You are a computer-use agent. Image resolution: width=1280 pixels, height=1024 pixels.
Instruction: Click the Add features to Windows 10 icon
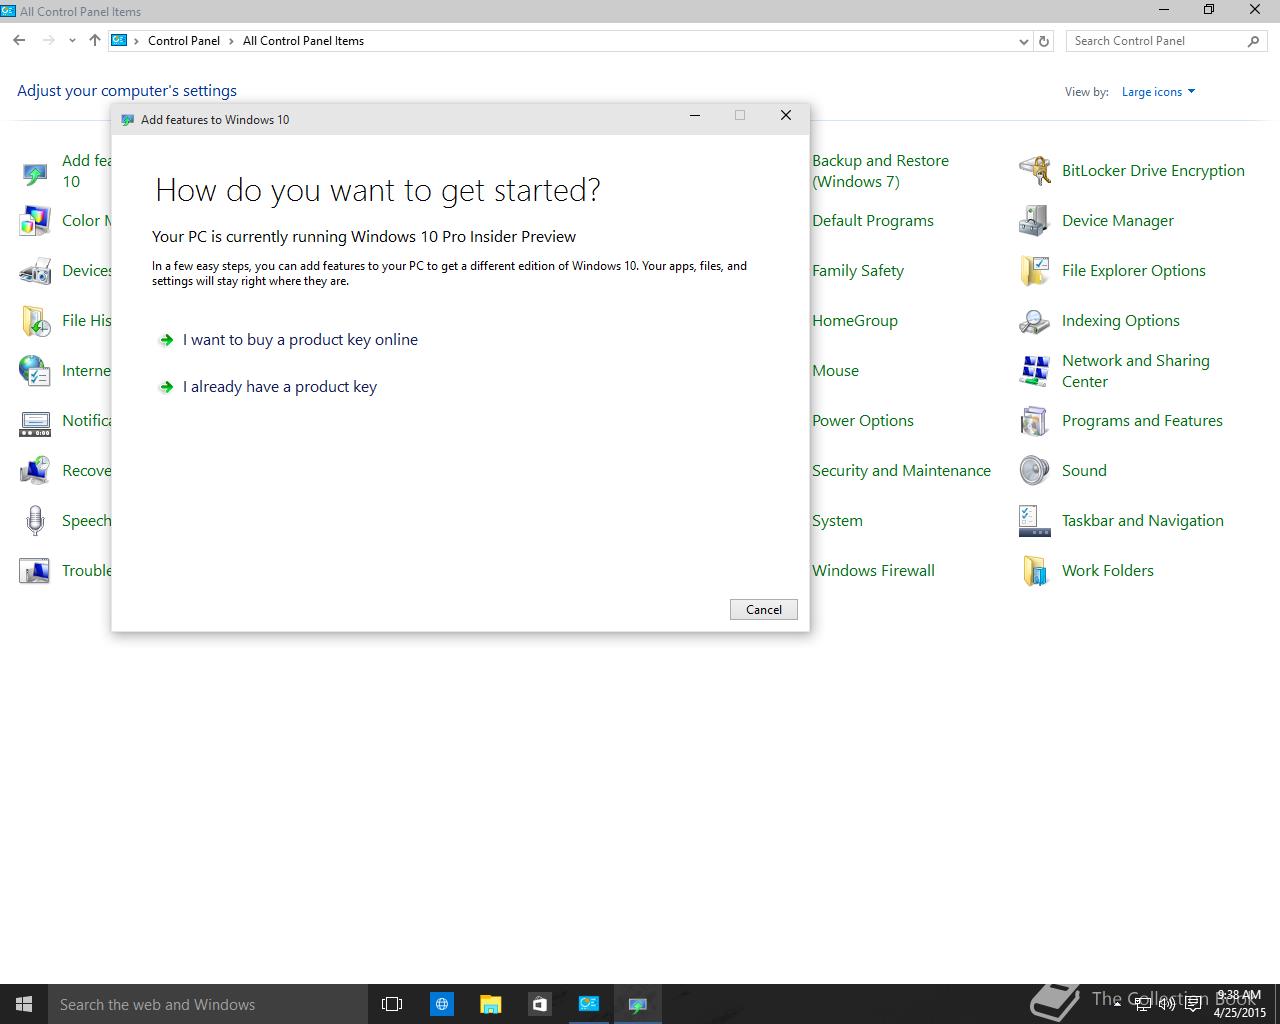(x=35, y=173)
